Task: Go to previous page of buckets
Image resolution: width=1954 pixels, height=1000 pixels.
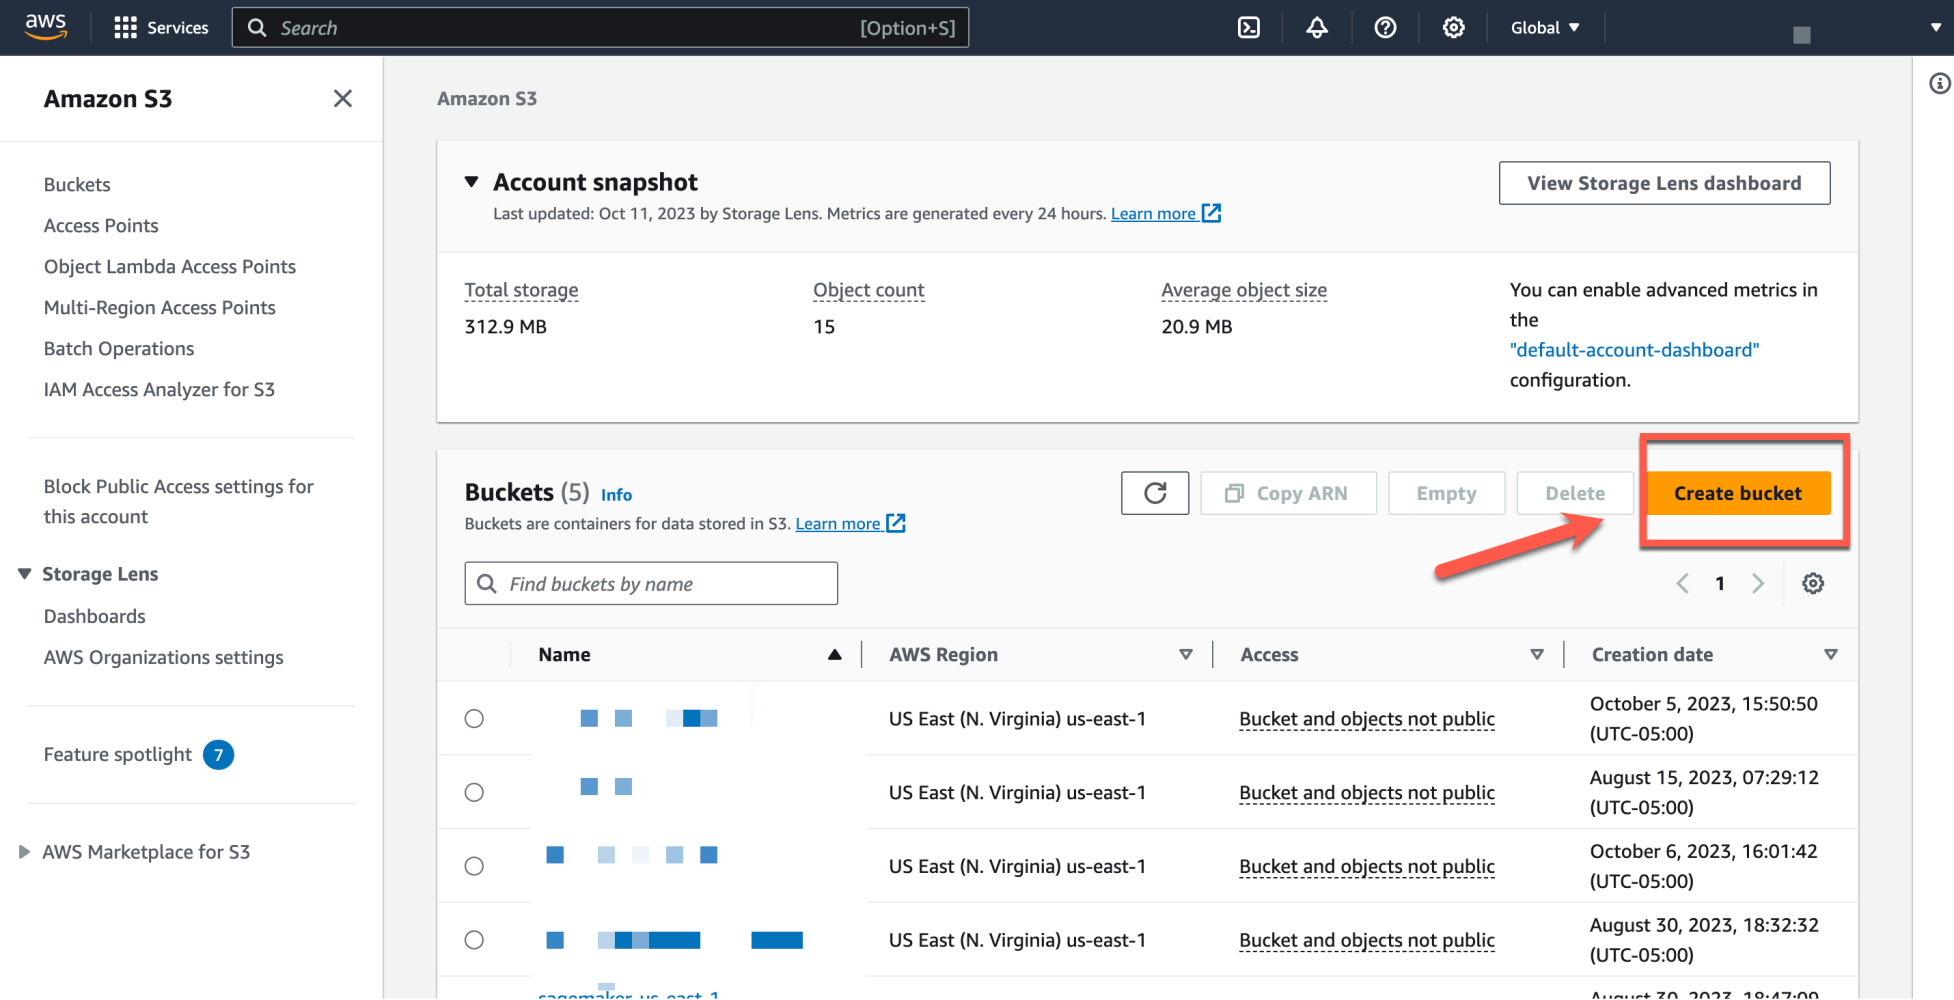Action: pyautogui.click(x=1682, y=583)
